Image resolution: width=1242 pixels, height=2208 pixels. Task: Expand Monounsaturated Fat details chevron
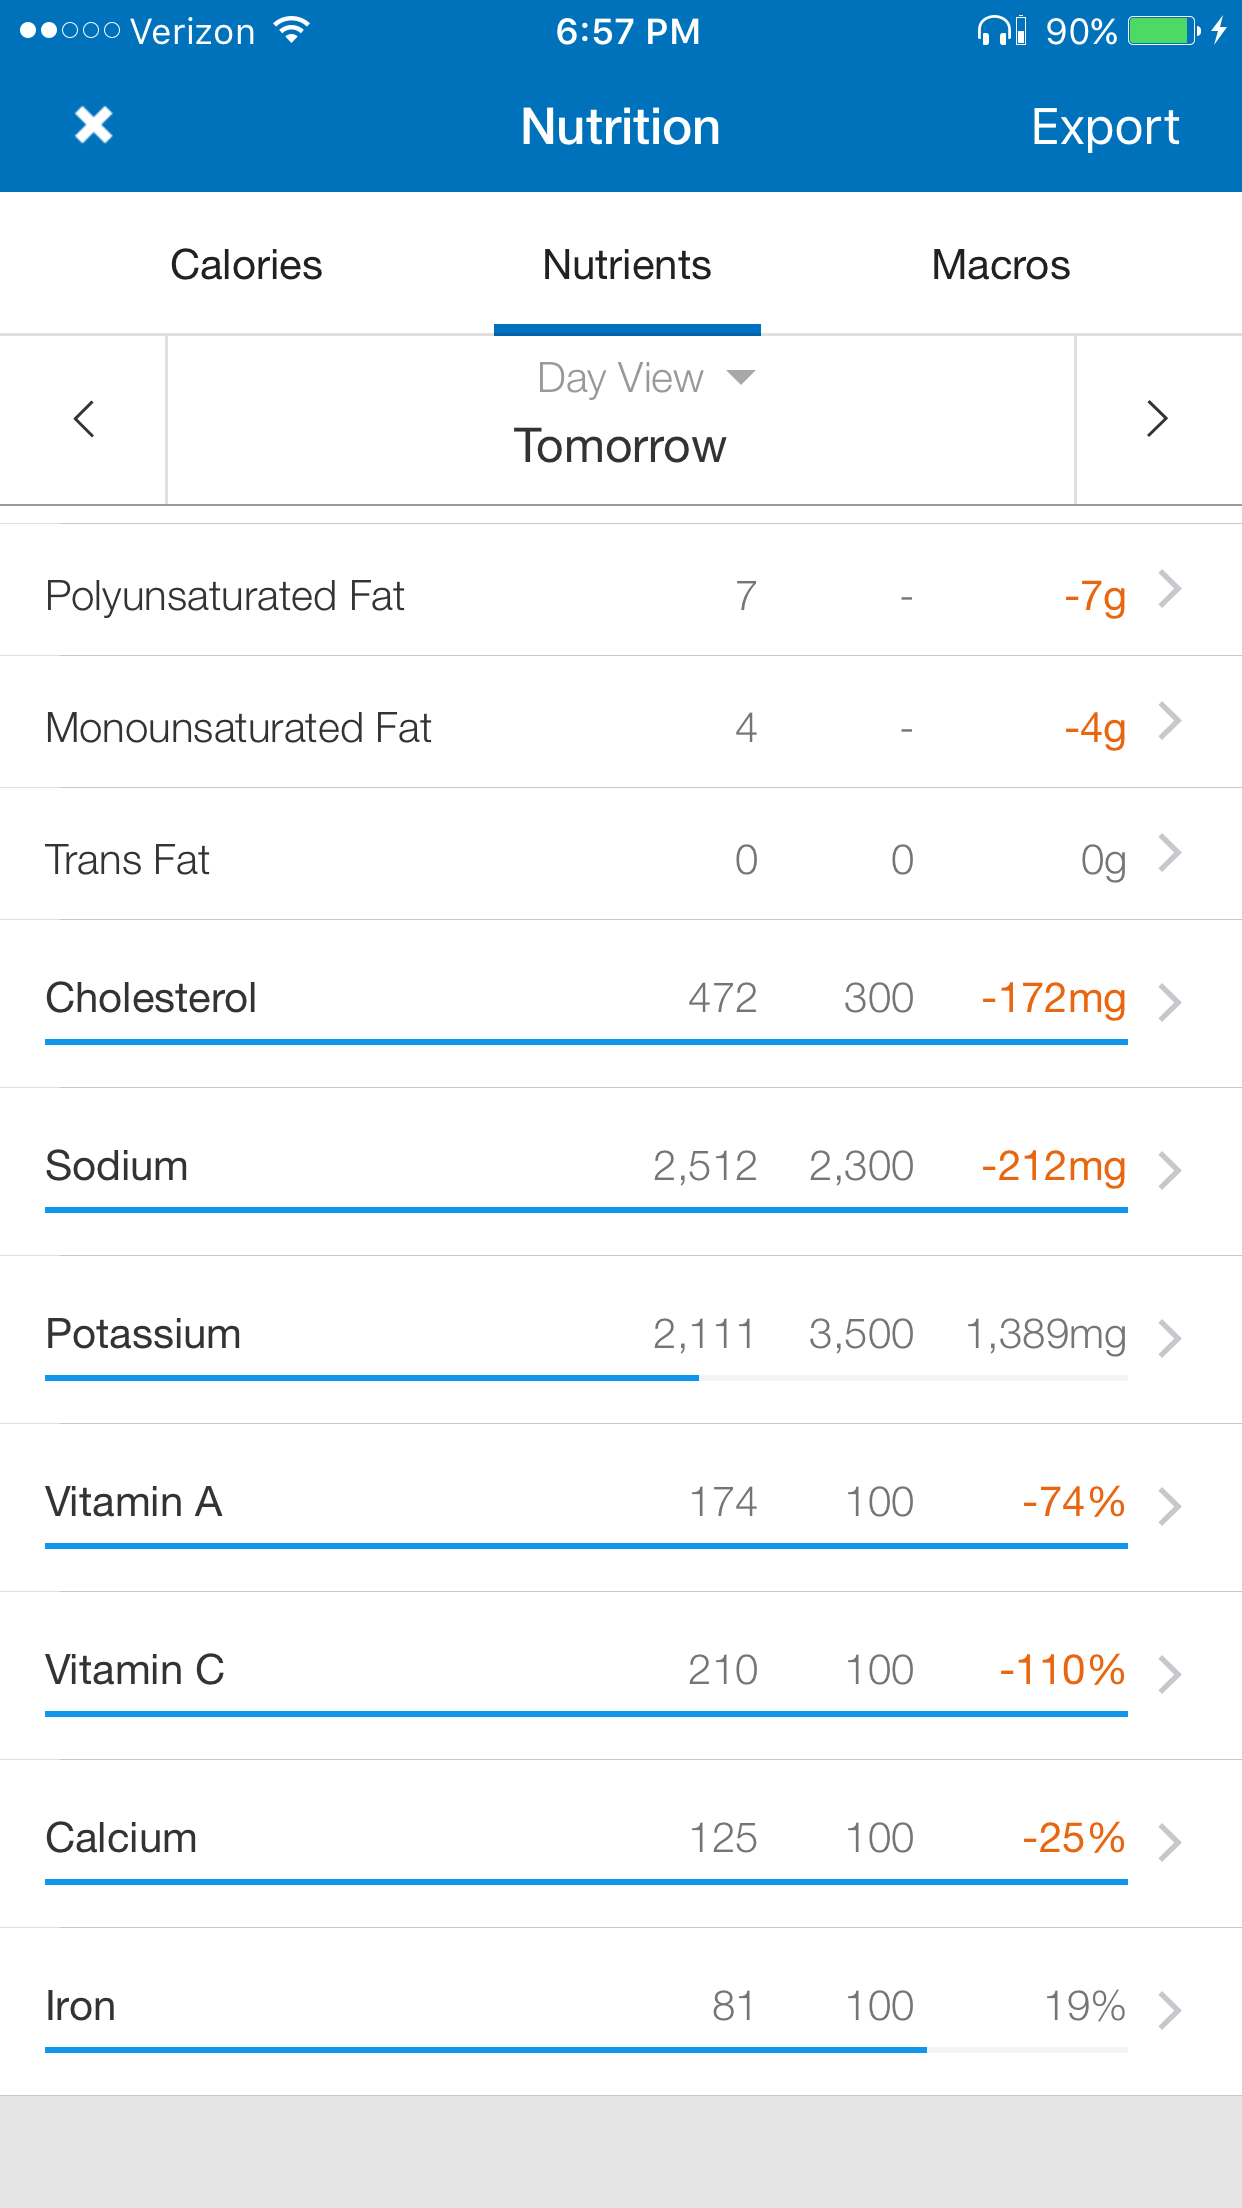click(1170, 722)
